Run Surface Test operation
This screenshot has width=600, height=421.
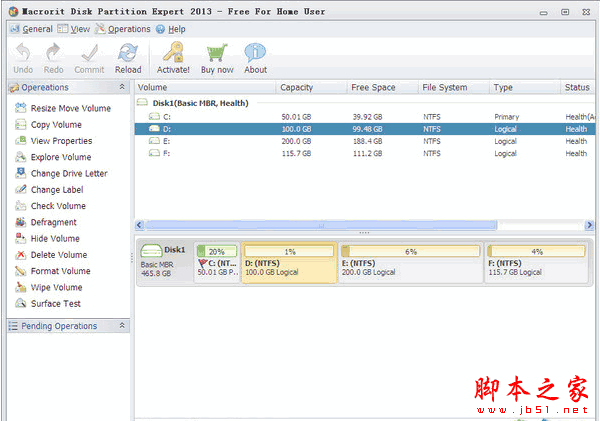[48, 304]
